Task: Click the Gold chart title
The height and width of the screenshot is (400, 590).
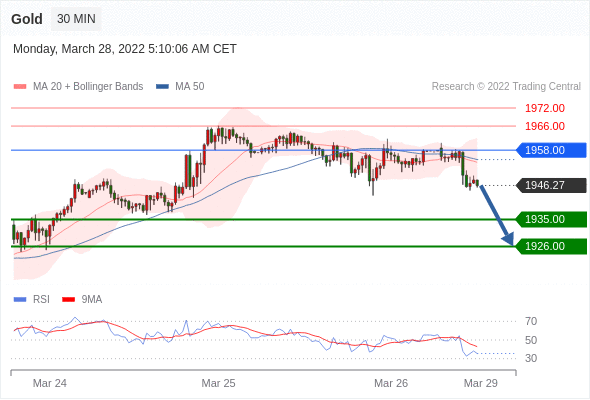Action: 27,19
